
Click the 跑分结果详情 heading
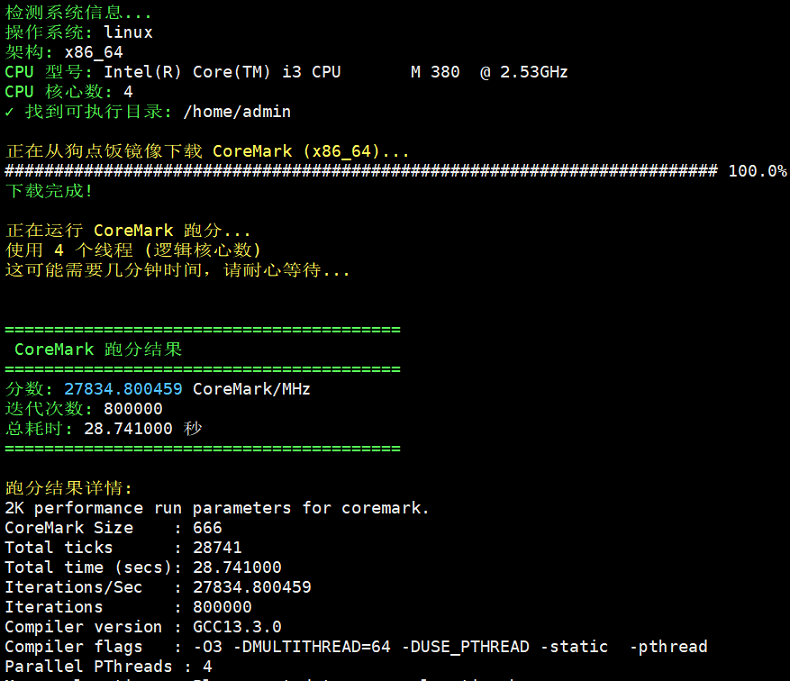[68, 488]
